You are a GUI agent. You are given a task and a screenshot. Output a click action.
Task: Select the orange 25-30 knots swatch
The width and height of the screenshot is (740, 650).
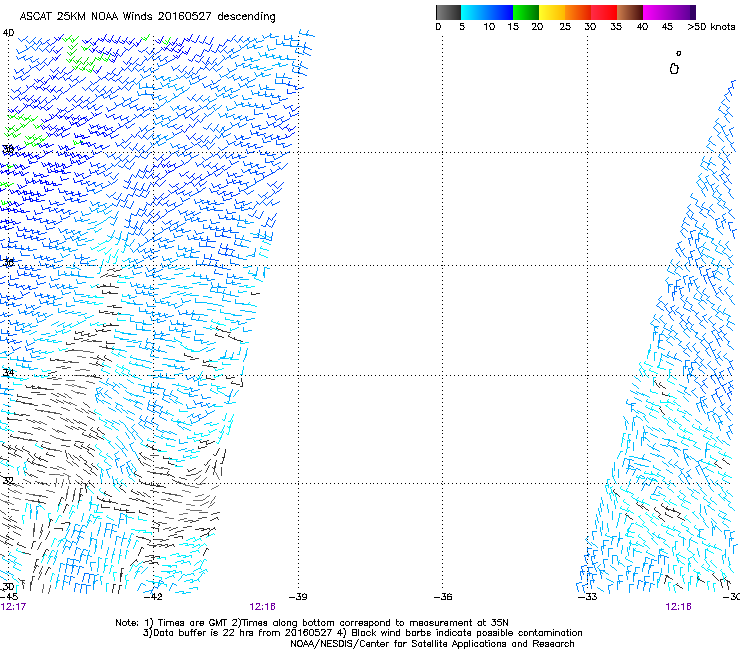[578, 12]
